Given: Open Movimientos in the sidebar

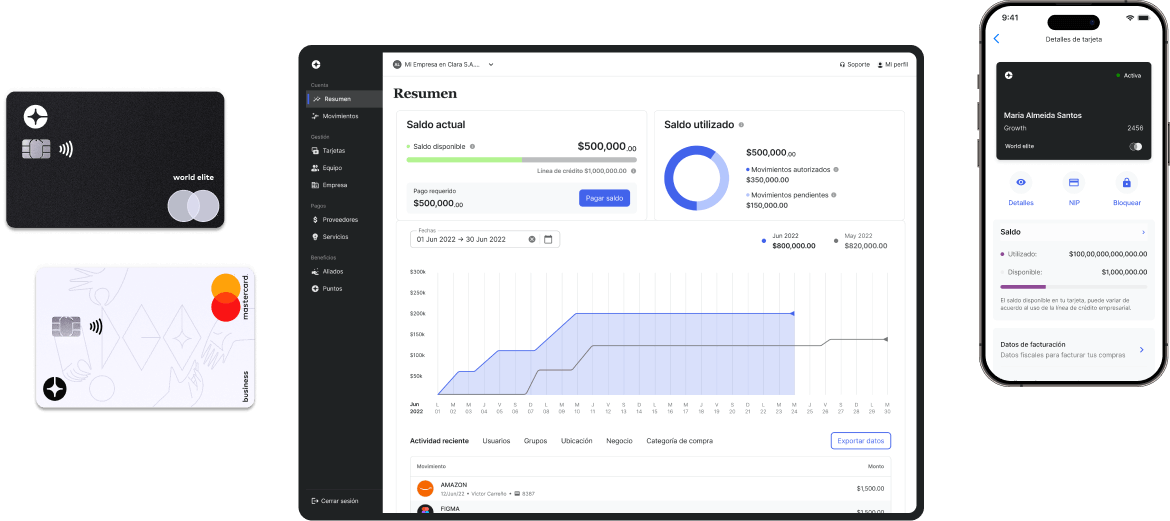Looking at the screenshot, I should pos(340,116).
